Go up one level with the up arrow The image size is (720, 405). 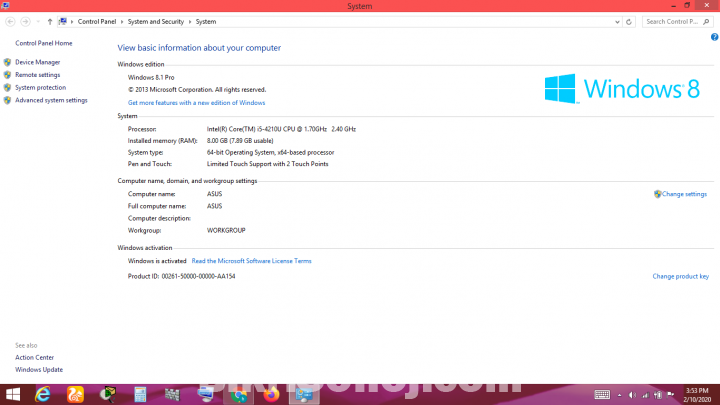[x=50, y=22]
